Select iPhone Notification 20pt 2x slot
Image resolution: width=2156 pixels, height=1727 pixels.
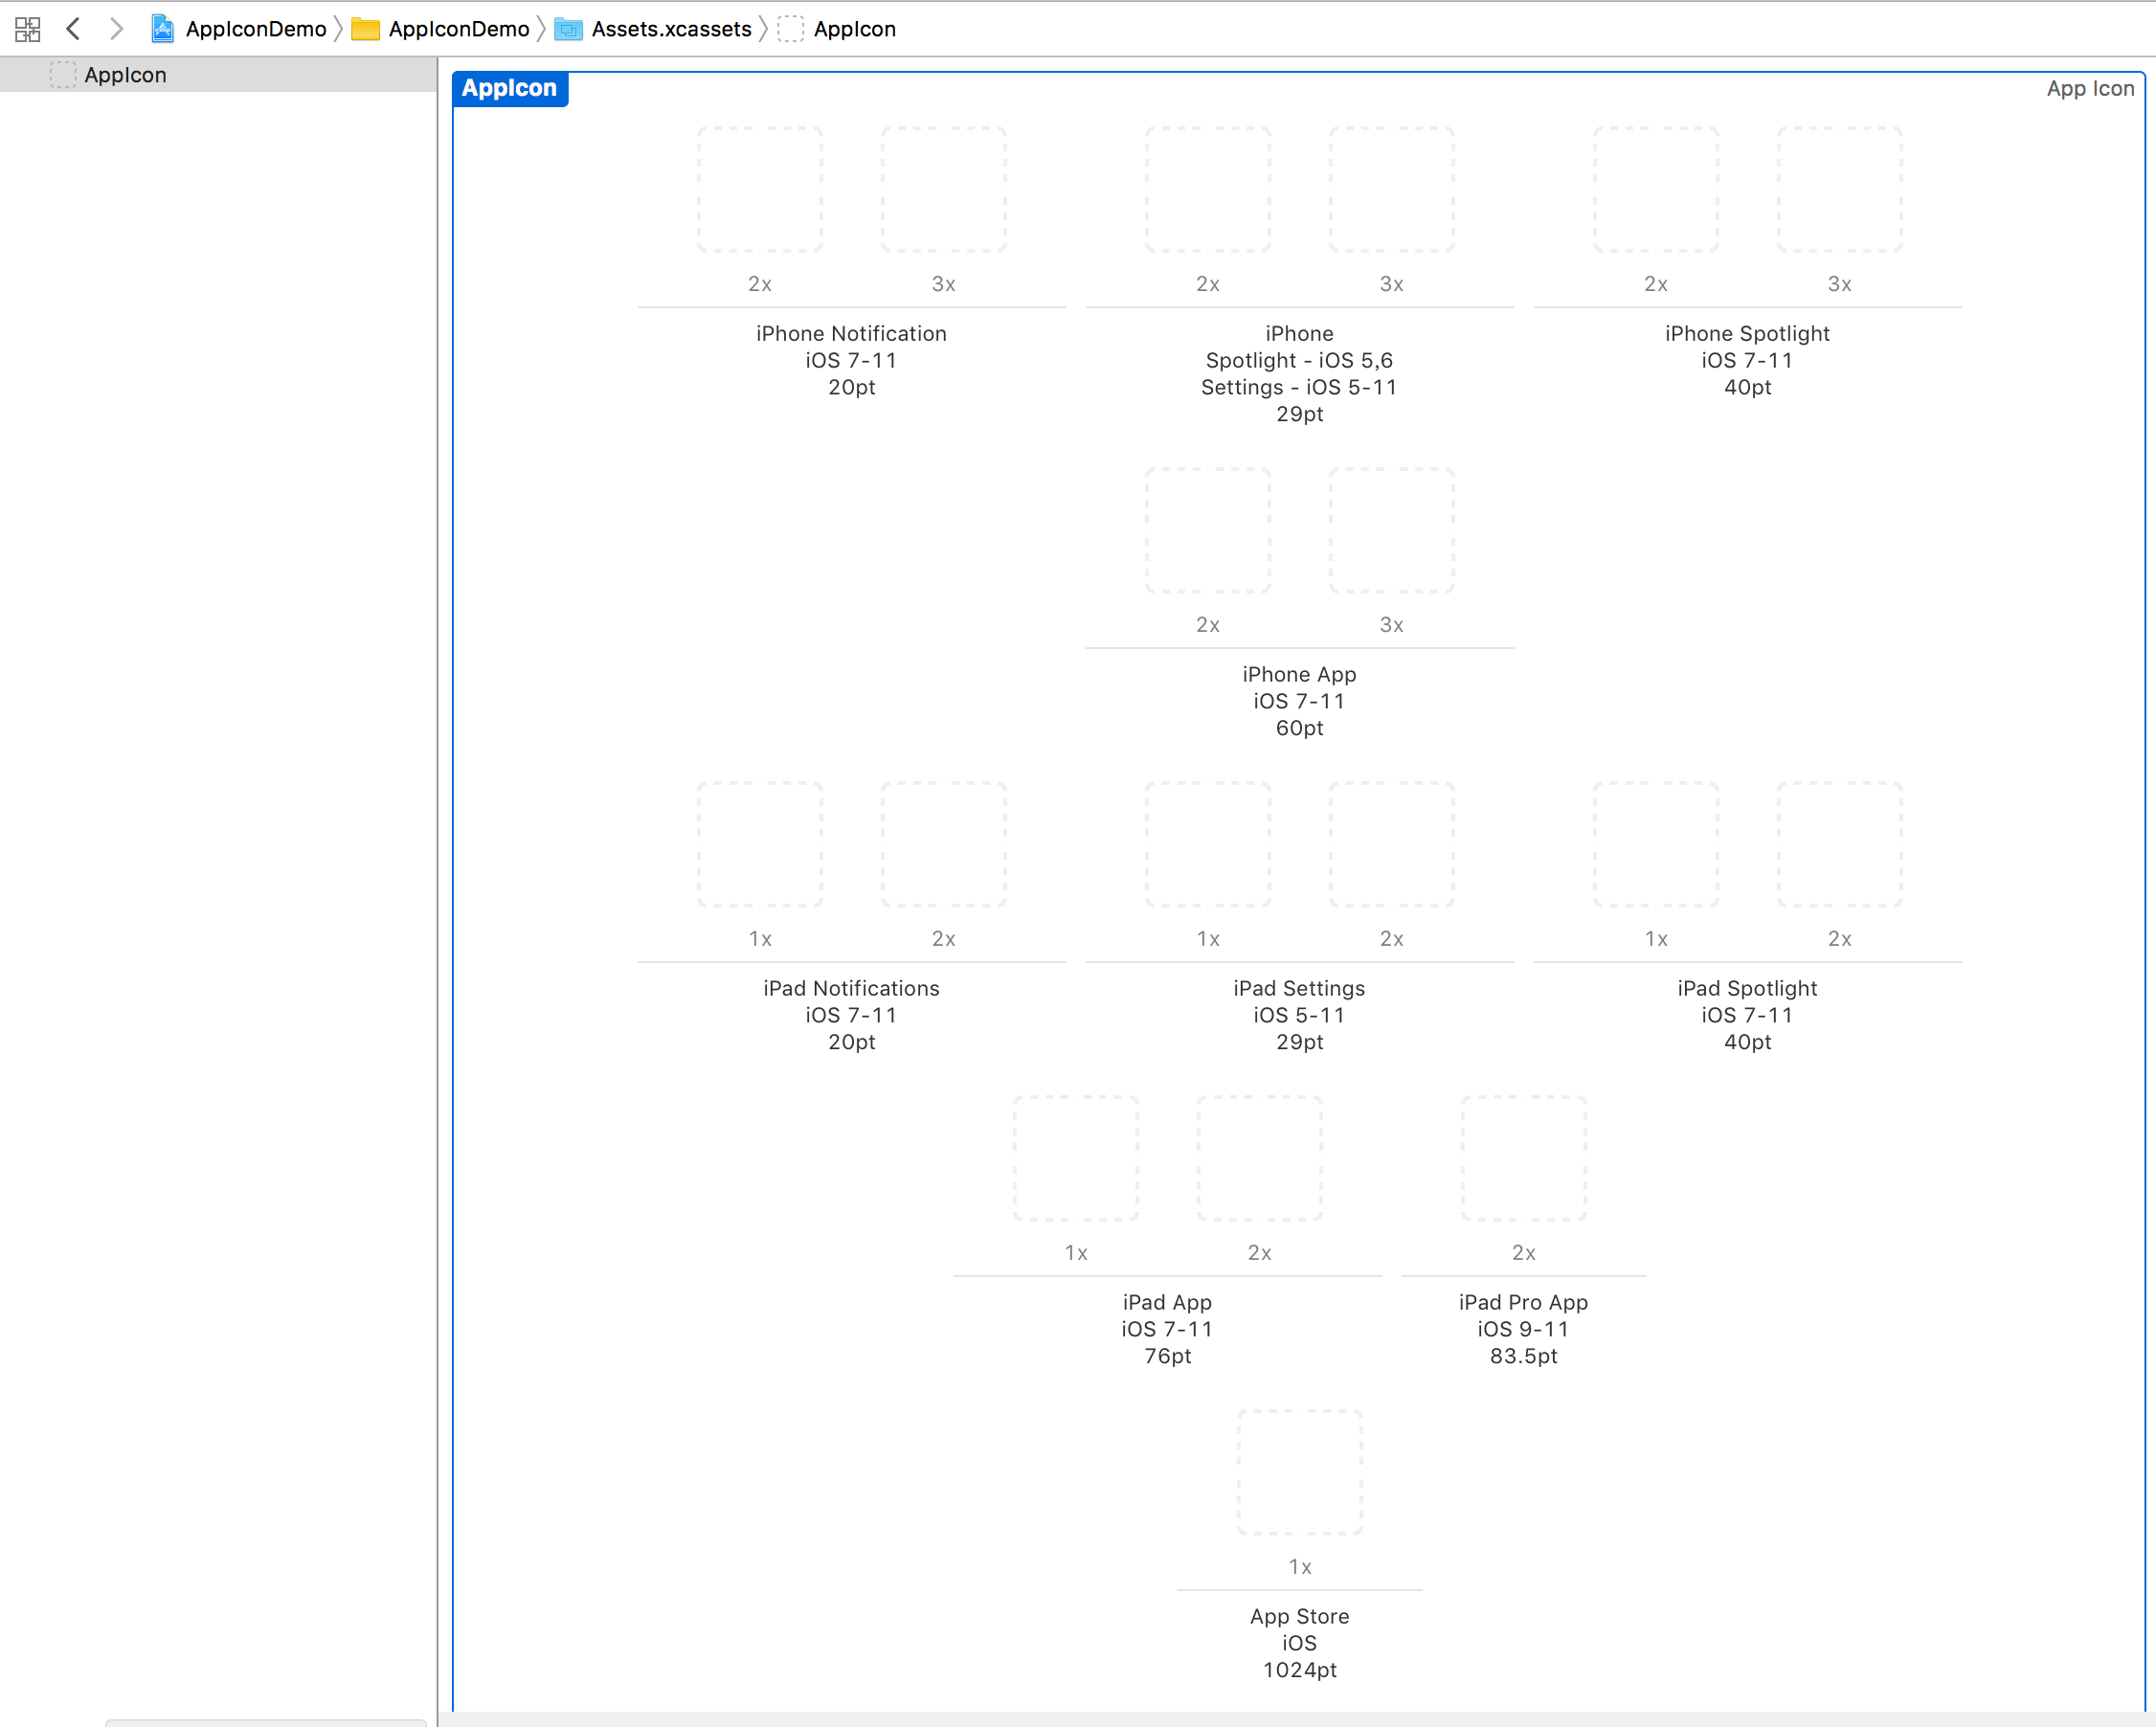tap(760, 189)
